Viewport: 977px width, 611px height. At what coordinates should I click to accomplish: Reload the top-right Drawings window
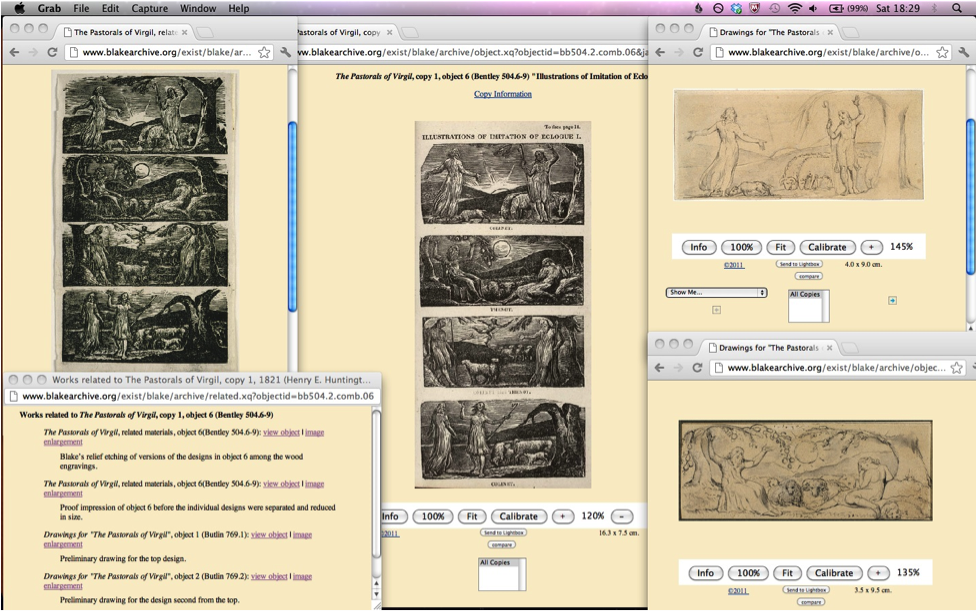[698, 52]
